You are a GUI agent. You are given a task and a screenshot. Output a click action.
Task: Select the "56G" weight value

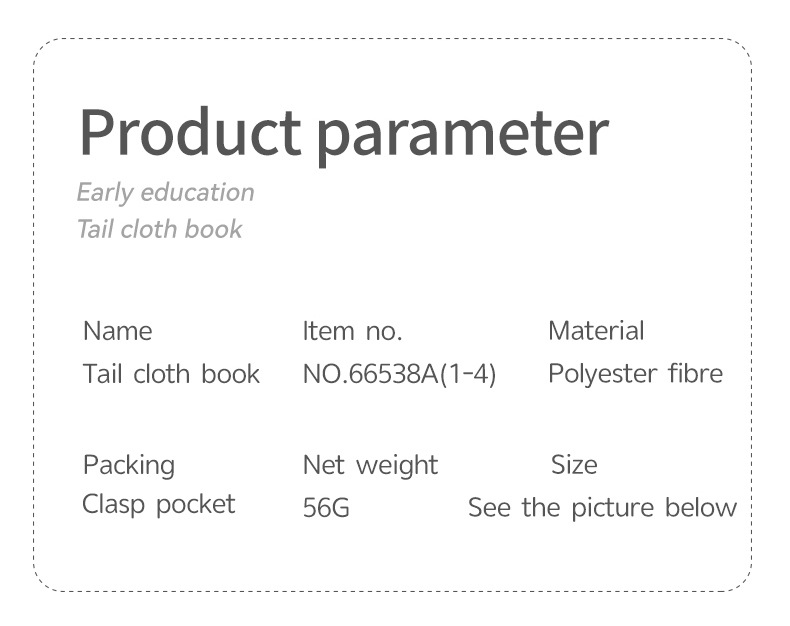[x=326, y=508]
